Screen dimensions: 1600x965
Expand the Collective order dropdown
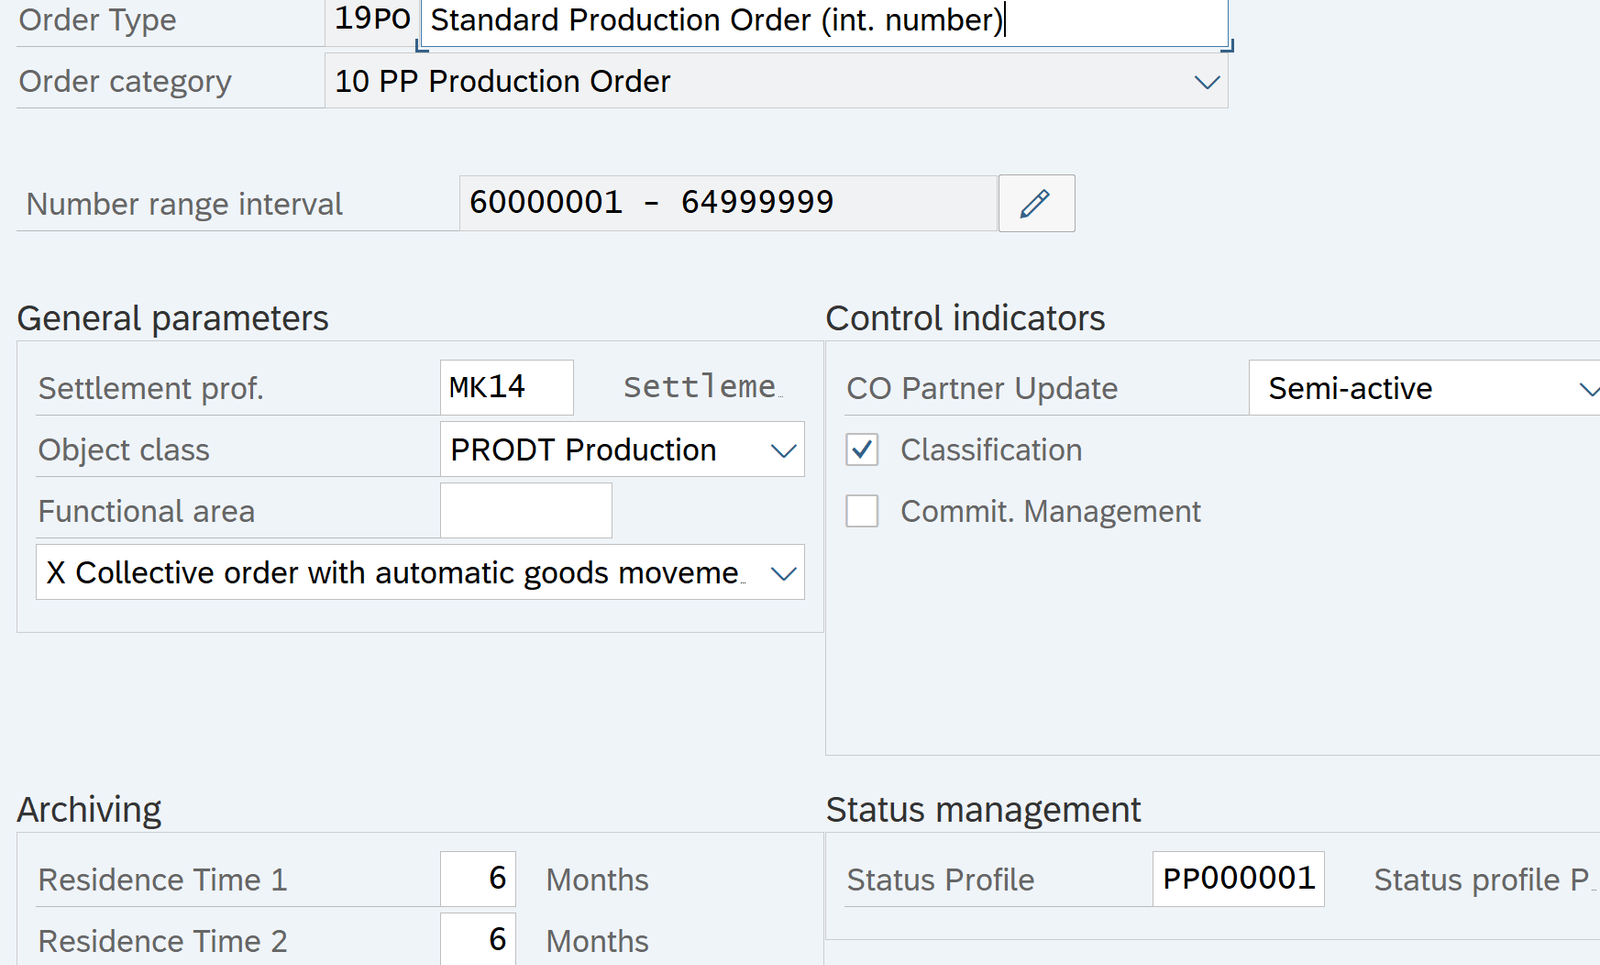[x=783, y=574]
